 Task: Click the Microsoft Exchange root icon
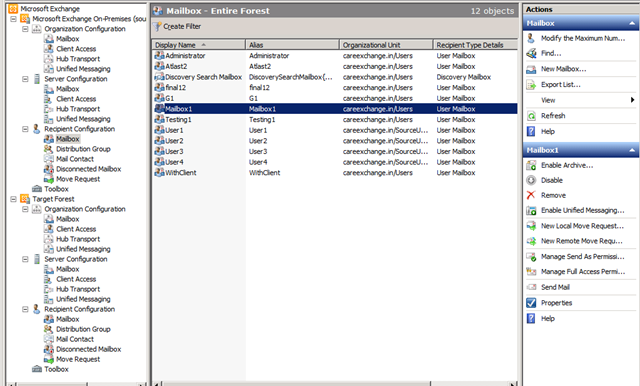(13, 9)
